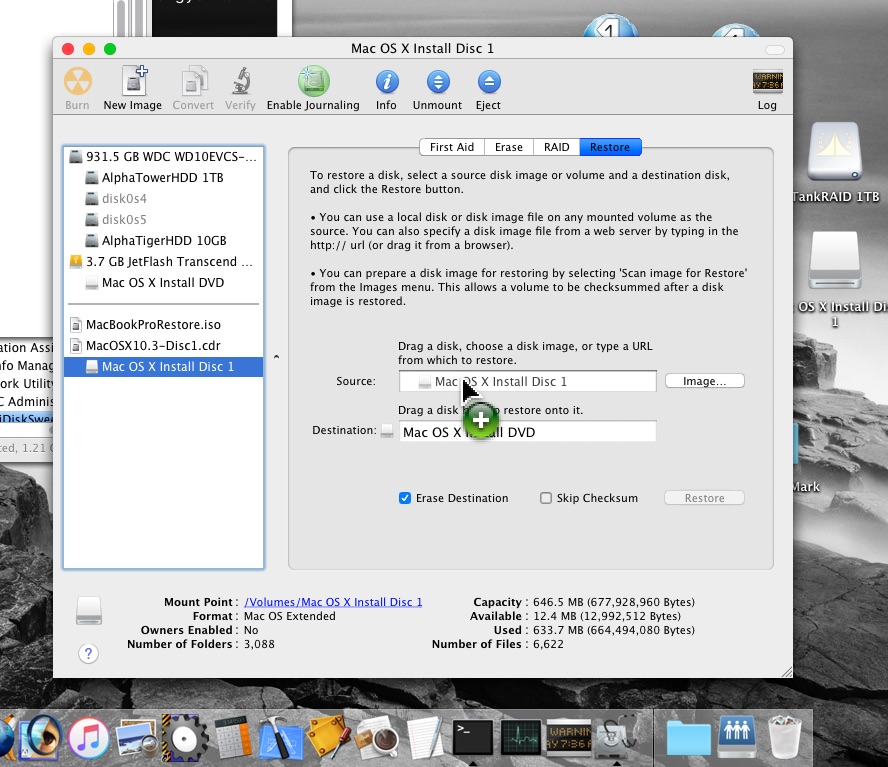Open TextEdit from the Dock
The width and height of the screenshot is (888, 767).
(x=425, y=737)
